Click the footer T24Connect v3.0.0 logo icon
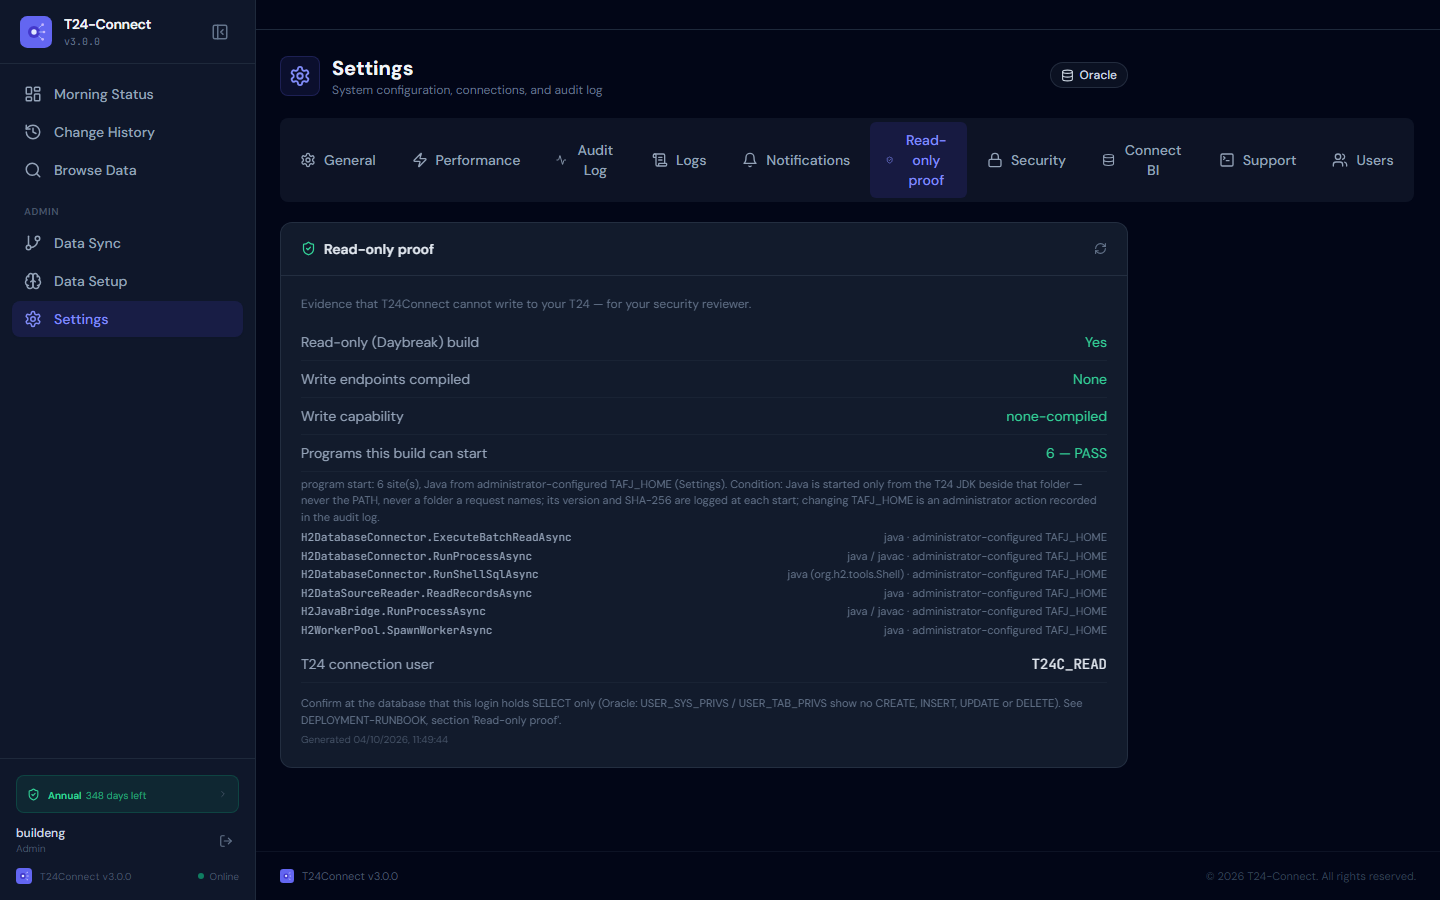The width and height of the screenshot is (1440, 900). (x=287, y=876)
